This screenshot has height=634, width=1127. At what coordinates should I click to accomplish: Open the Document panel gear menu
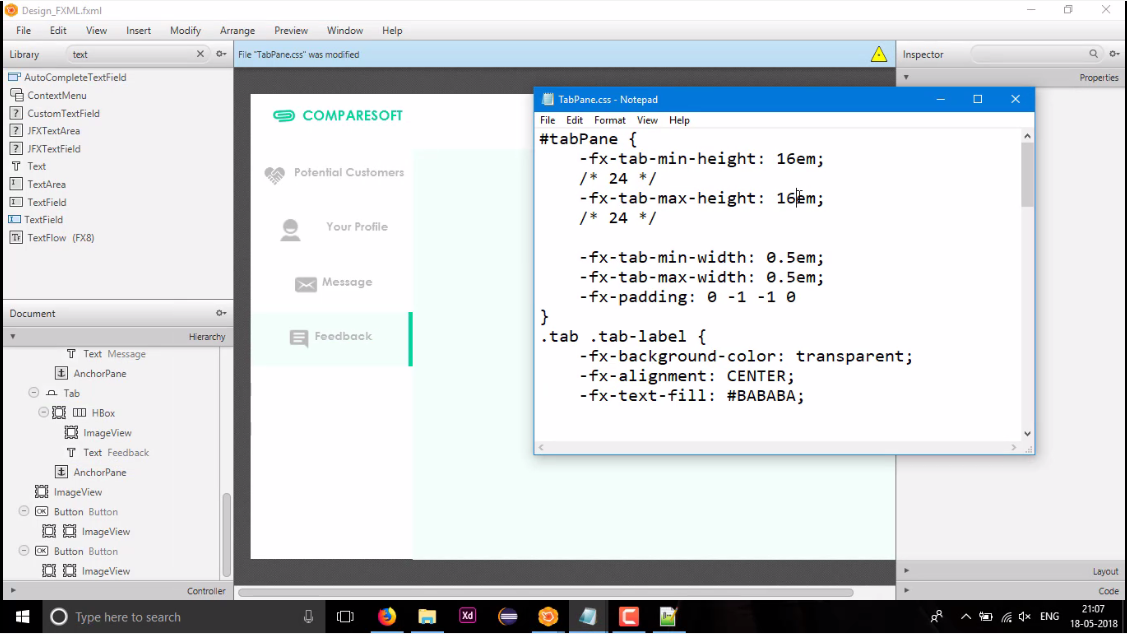221,313
